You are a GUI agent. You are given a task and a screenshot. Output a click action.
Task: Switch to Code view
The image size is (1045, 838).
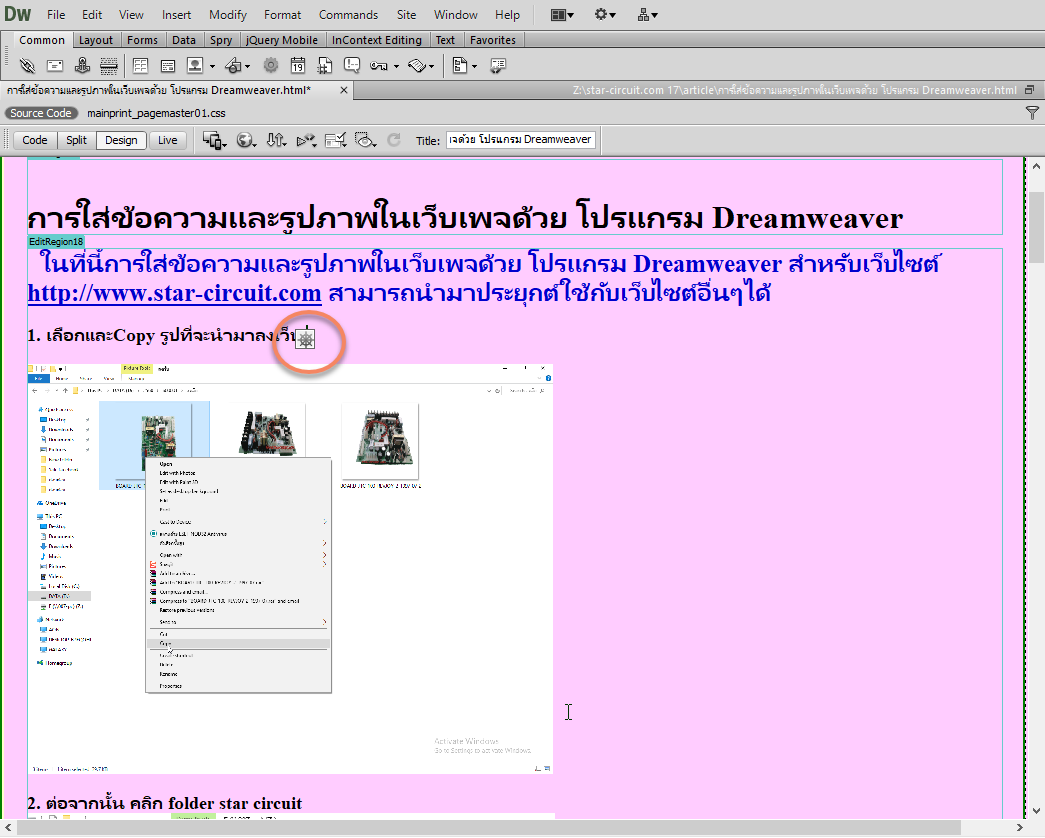[x=35, y=140]
